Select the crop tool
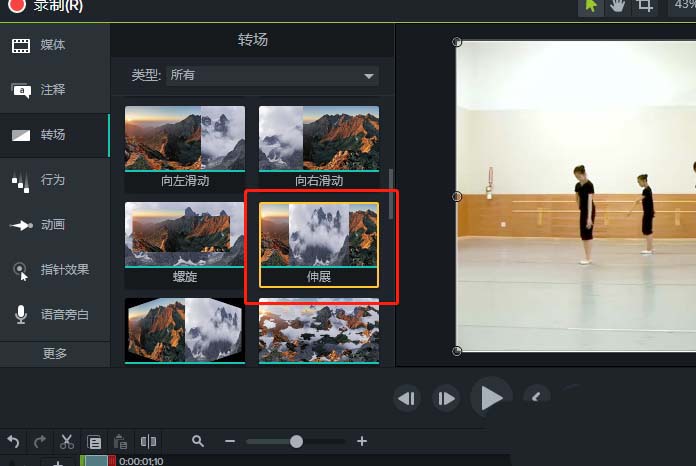The image size is (696, 466). pyautogui.click(x=645, y=6)
